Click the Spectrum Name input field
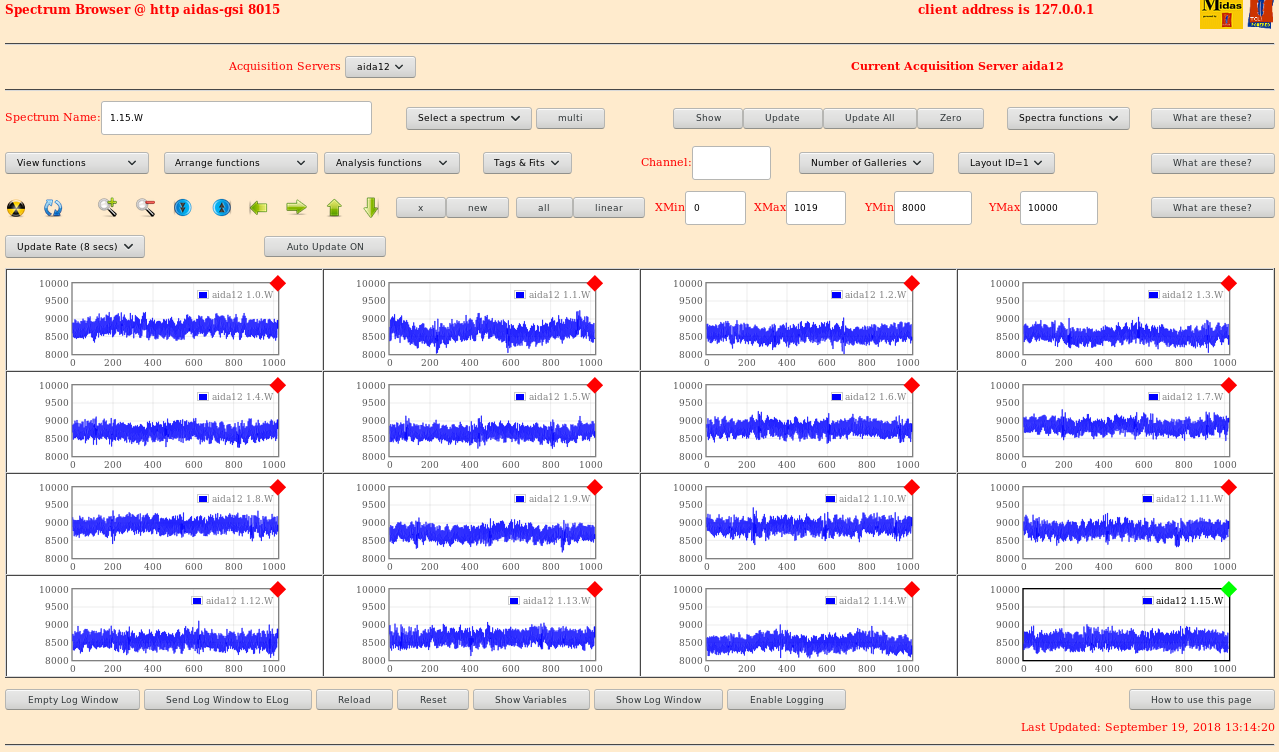 (236, 118)
